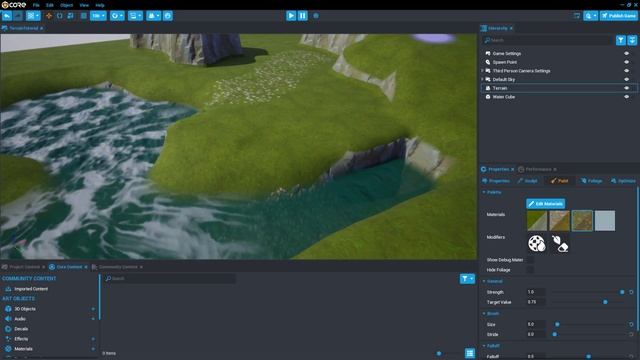Click the Publish Game button
The image size is (640, 360).
tap(618, 16)
